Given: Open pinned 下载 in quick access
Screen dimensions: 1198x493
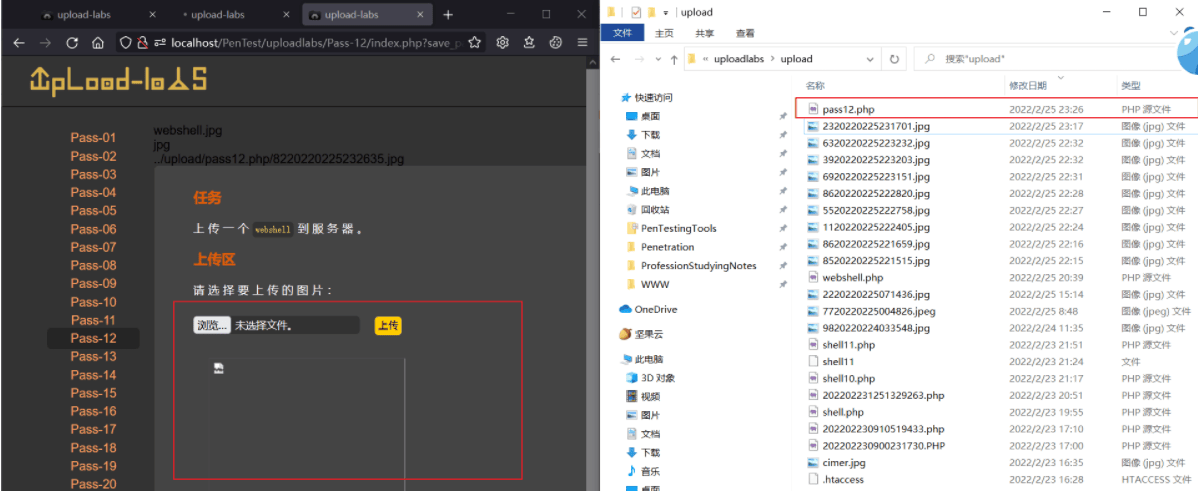Looking at the screenshot, I should point(650,135).
